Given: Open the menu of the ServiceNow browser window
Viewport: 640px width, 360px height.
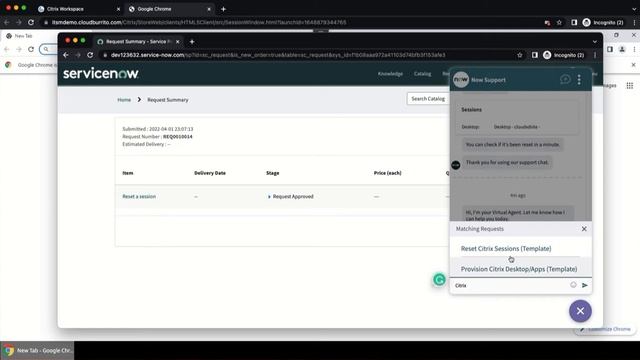Looking at the screenshot, I should 595,55.
